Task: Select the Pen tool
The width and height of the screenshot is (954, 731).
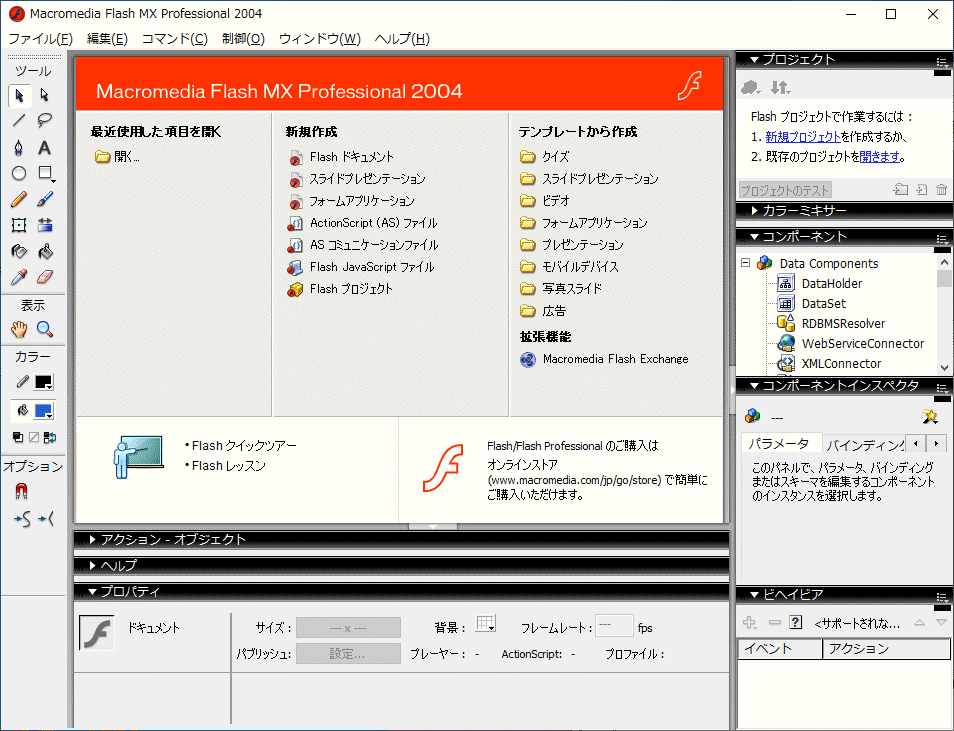Action: pyautogui.click(x=19, y=148)
